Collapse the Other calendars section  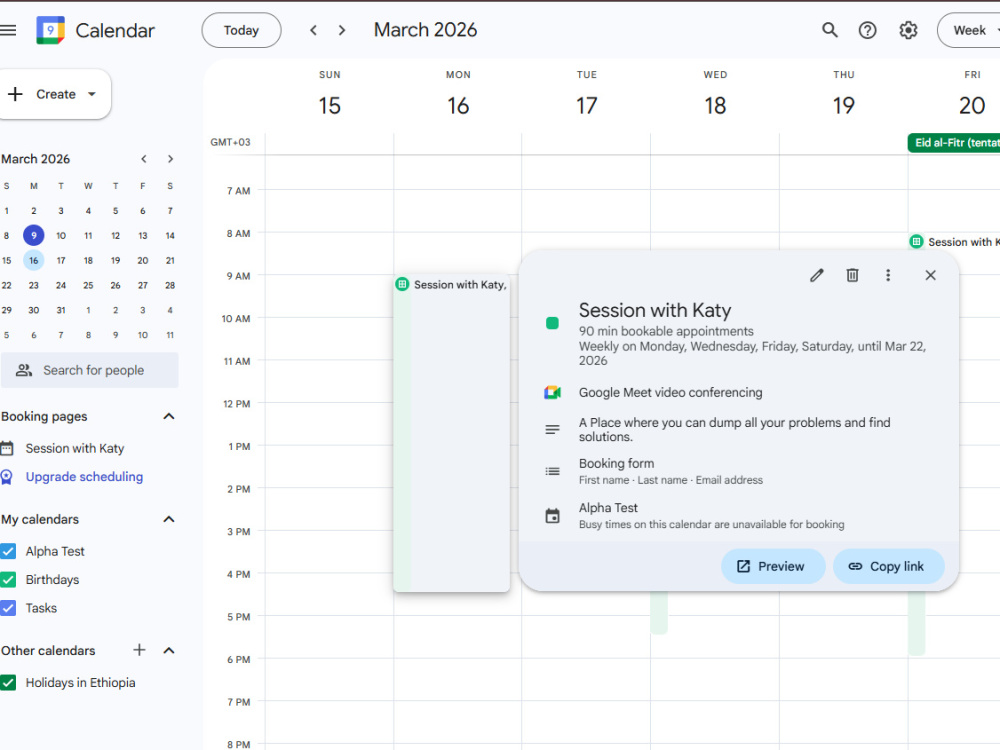[169, 651]
